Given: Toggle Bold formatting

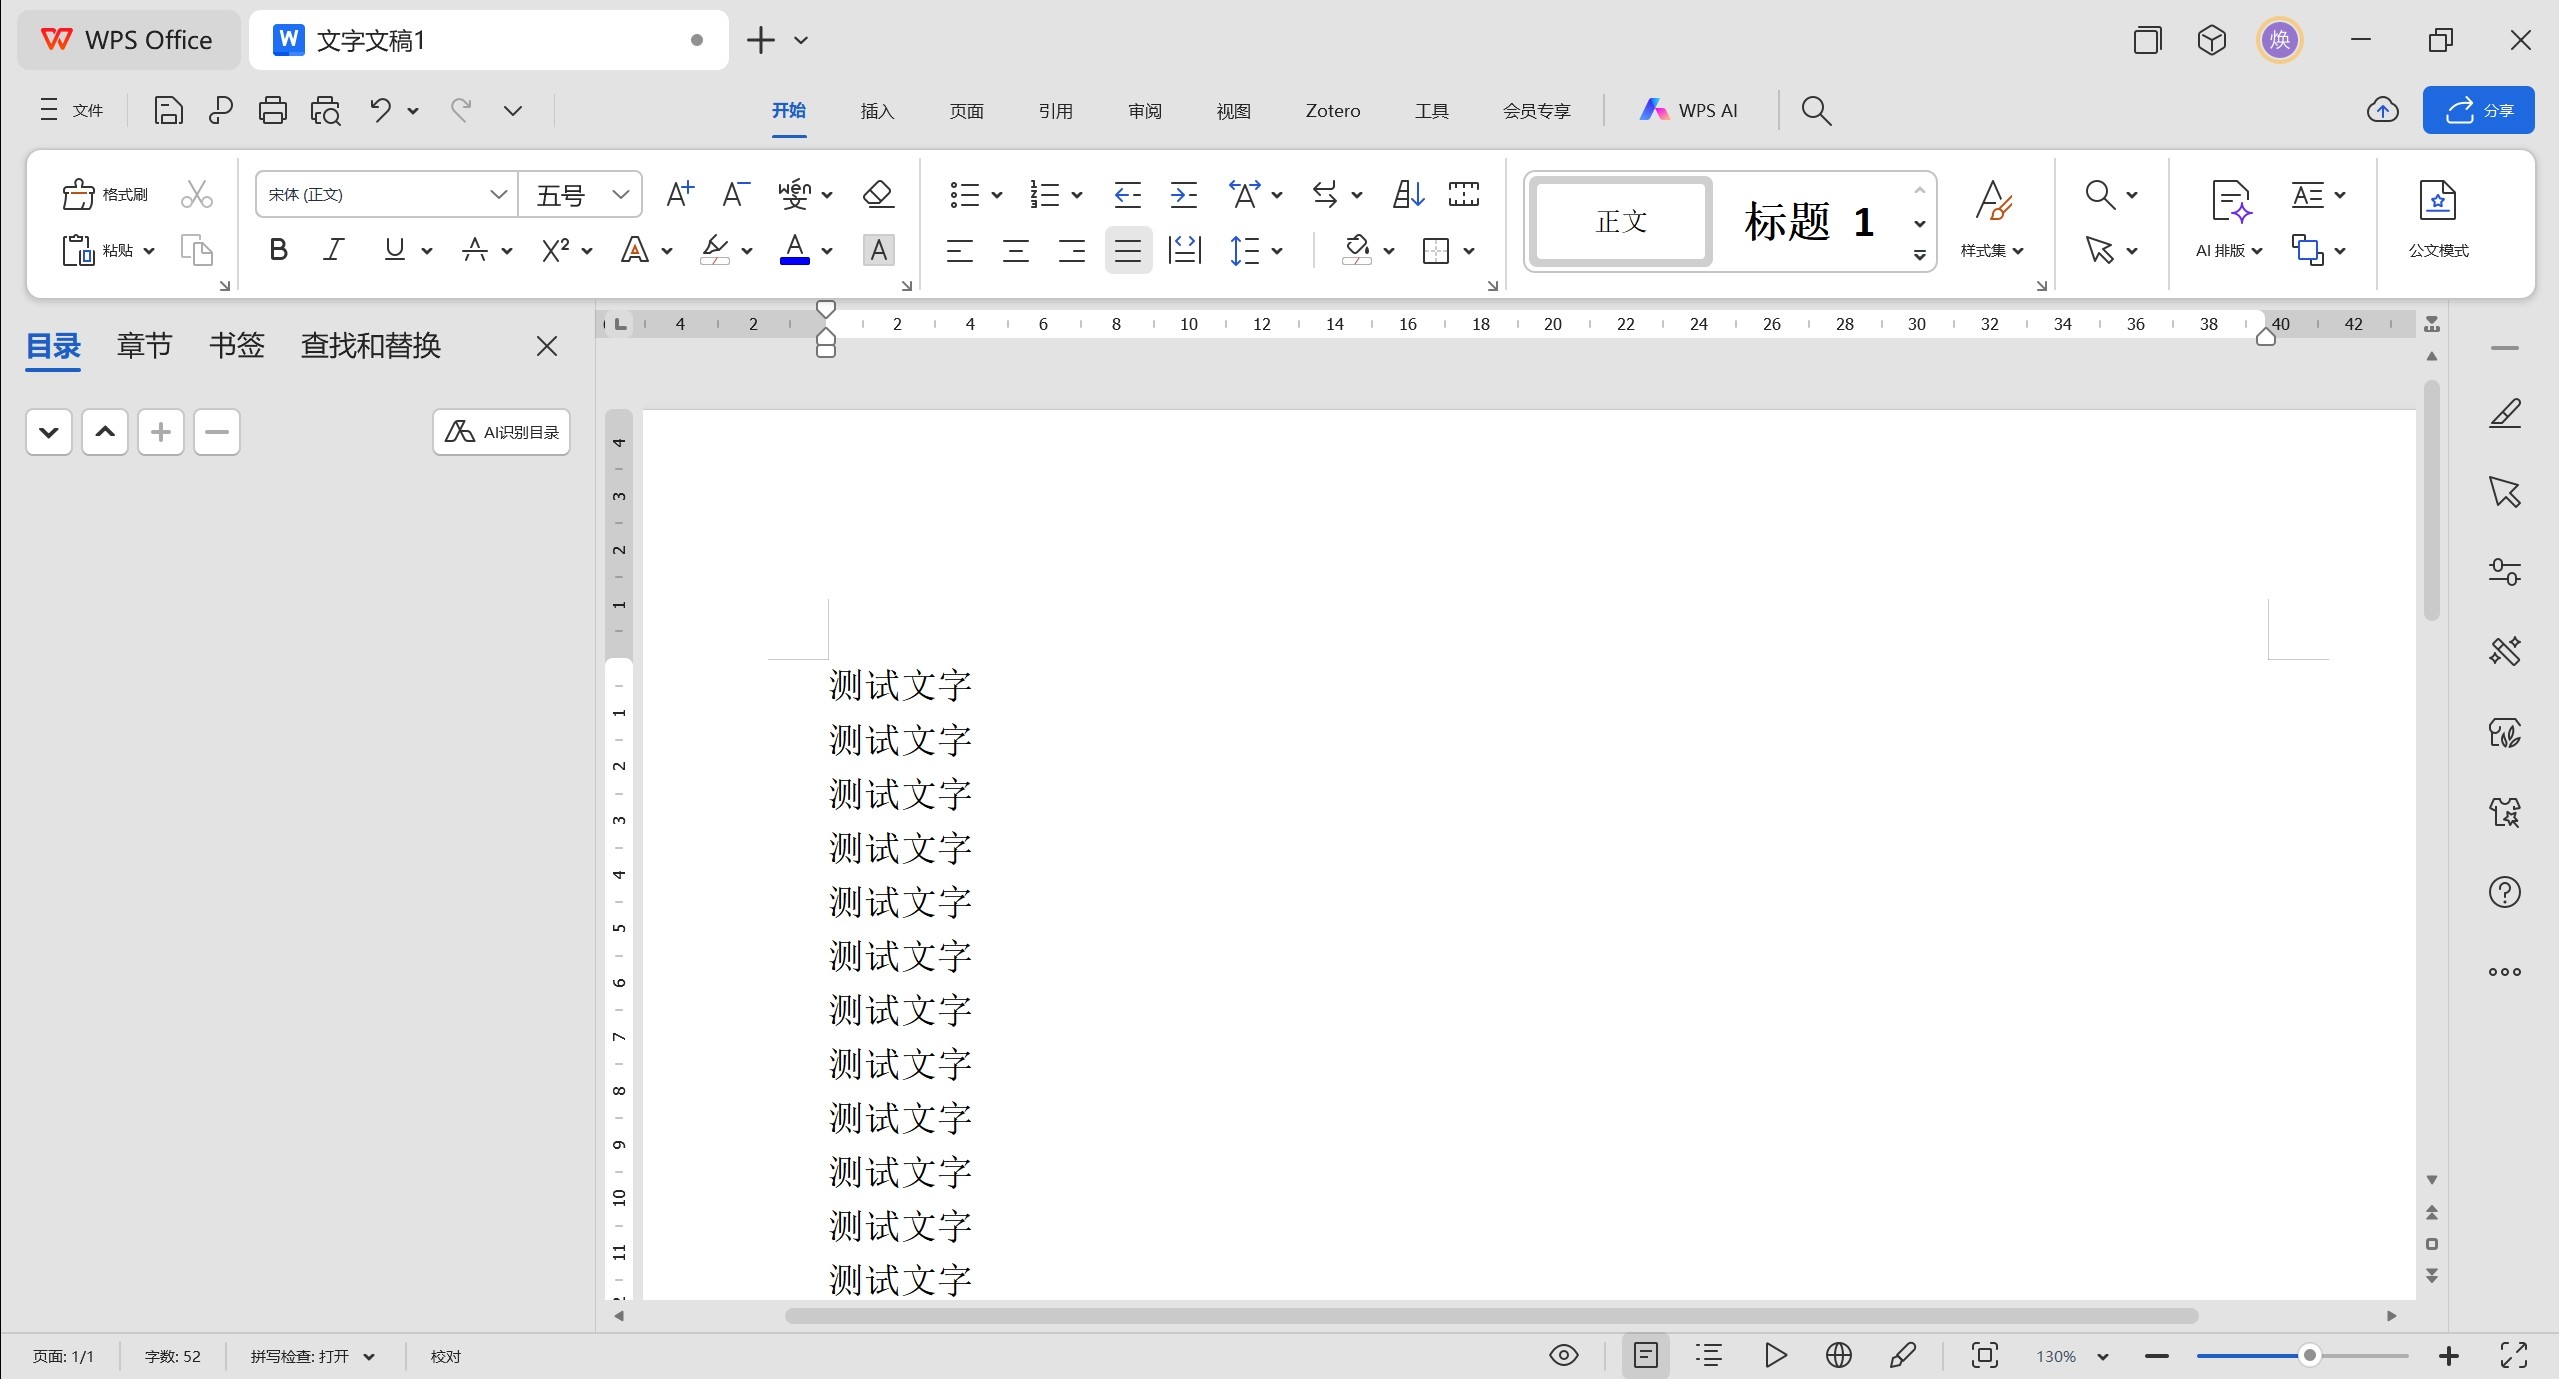Looking at the screenshot, I should 279,250.
